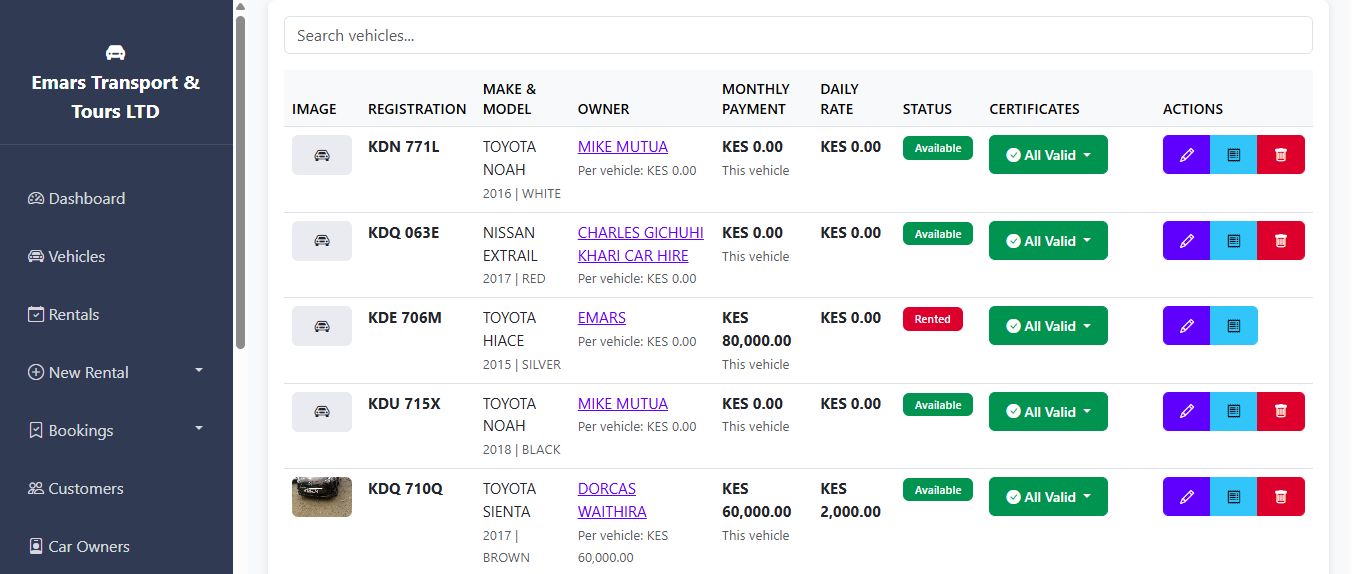Image resolution: width=1352 pixels, height=574 pixels.
Task: Open details icon for KDQ 063E
Action: [x=1233, y=241]
